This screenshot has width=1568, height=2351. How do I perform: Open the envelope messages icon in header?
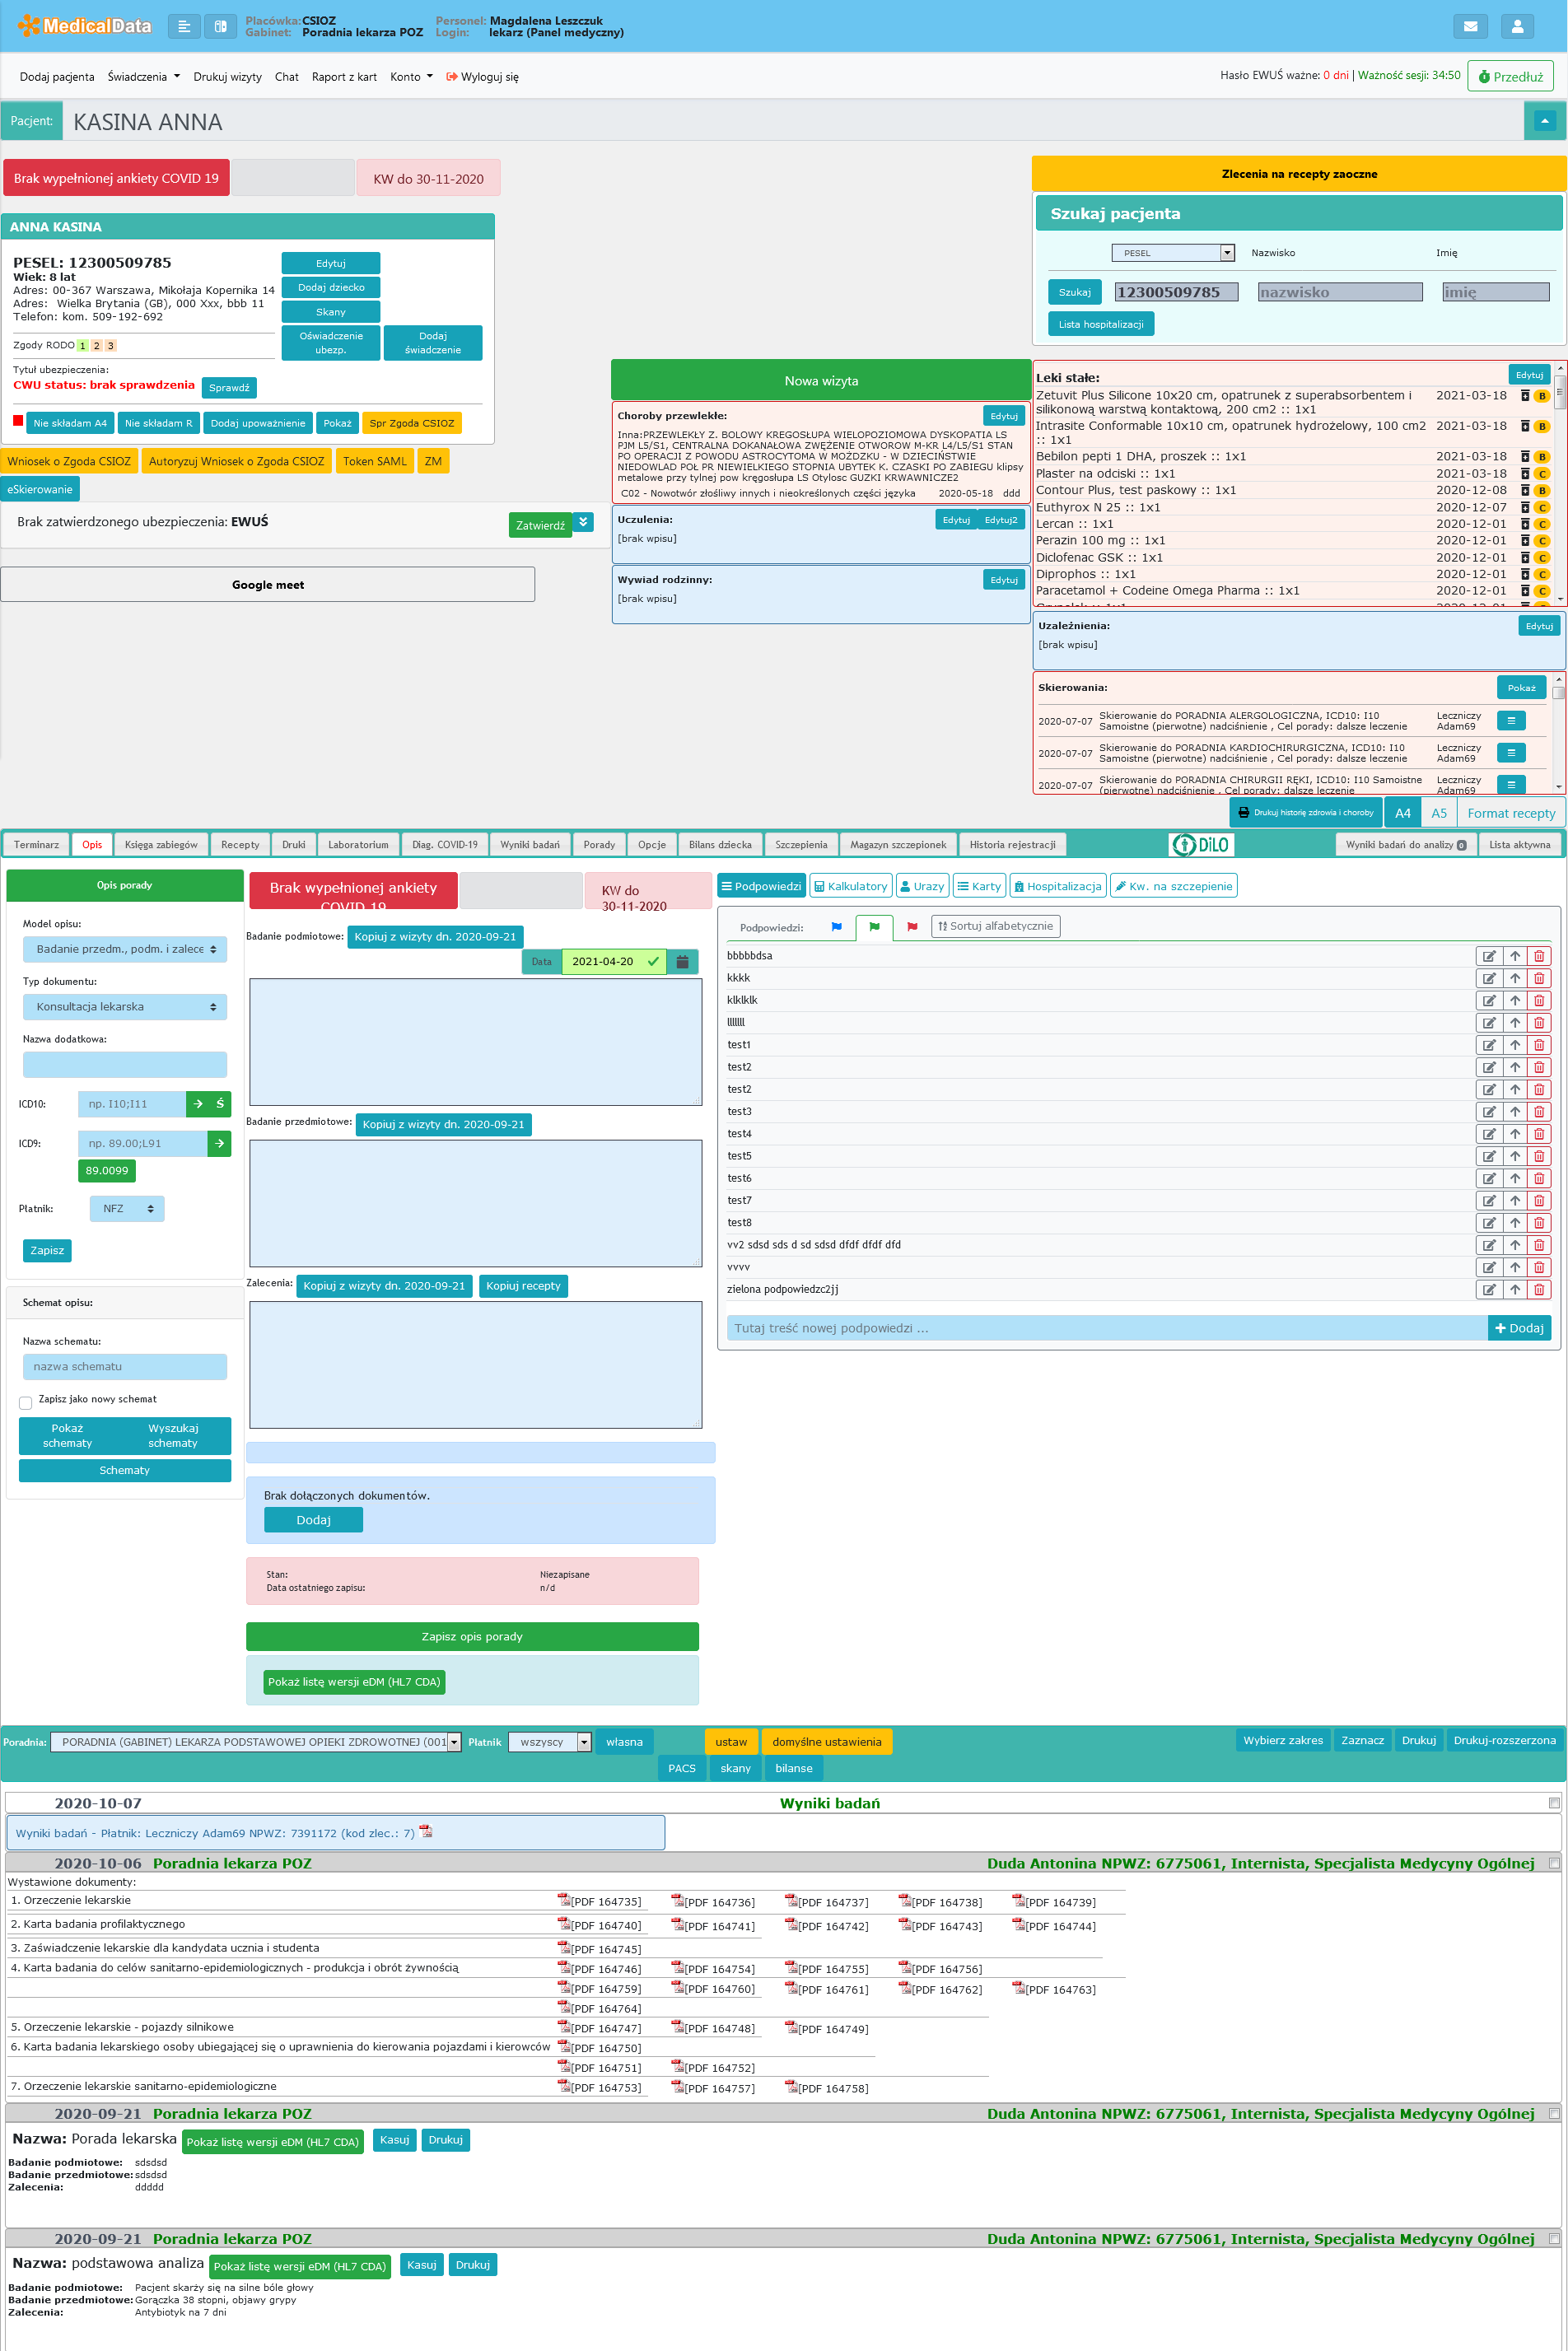coord(1469,27)
